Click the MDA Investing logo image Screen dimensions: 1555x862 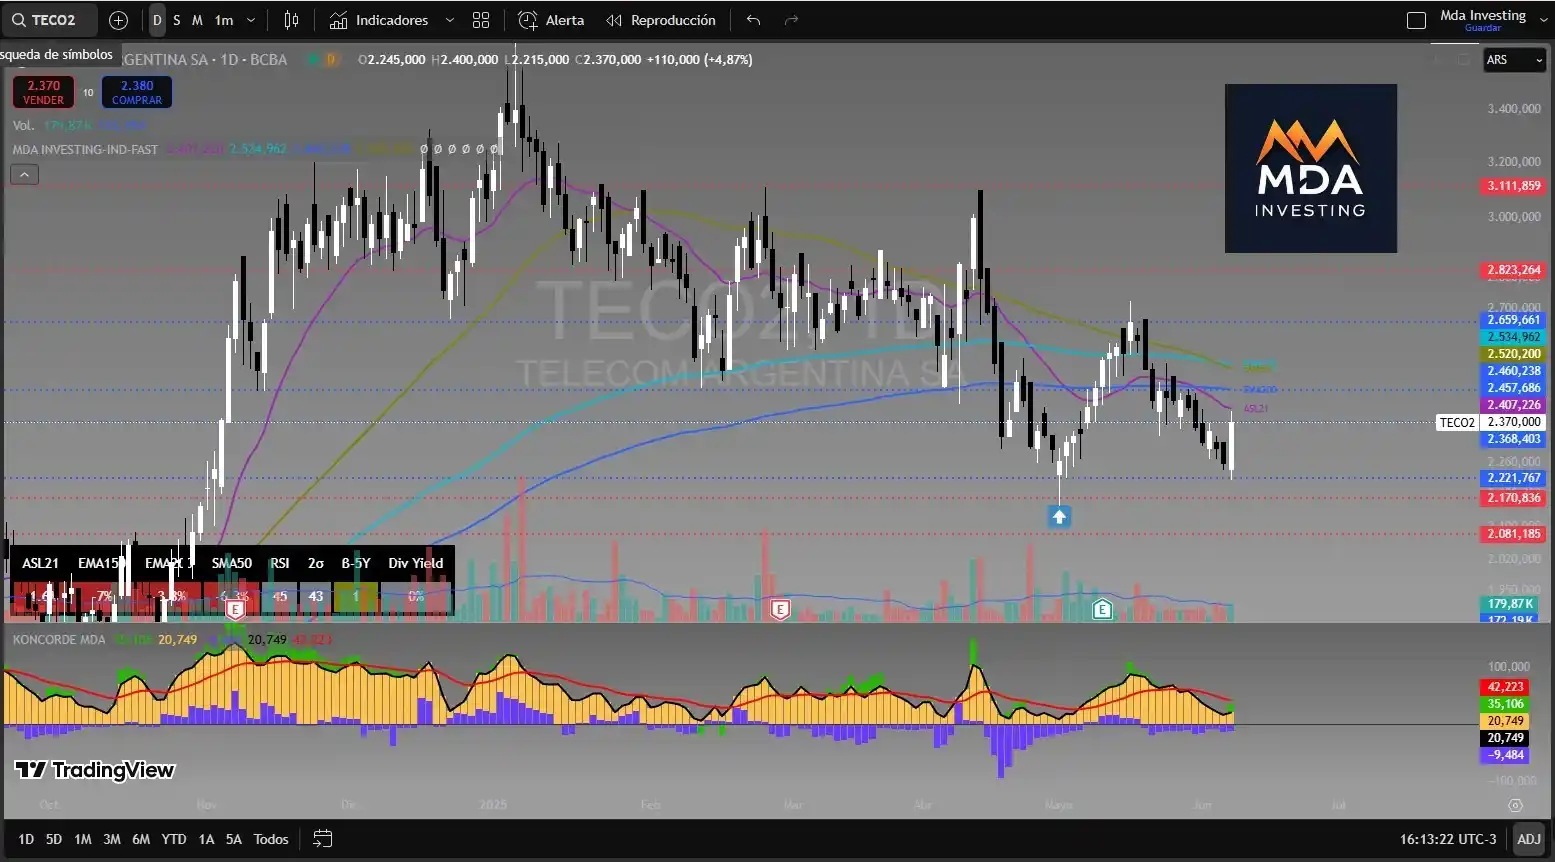(x=1311, y=168)
